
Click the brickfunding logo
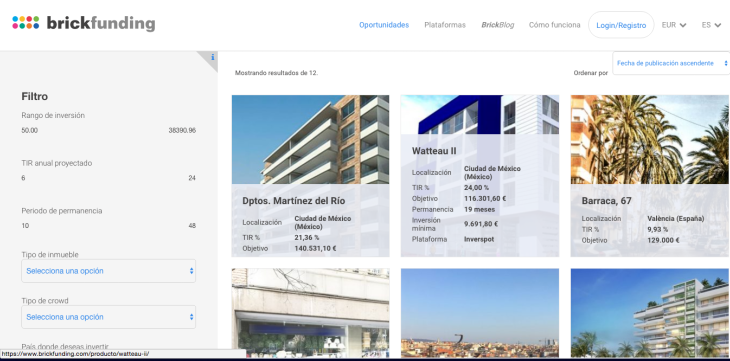tap(83, 23)
